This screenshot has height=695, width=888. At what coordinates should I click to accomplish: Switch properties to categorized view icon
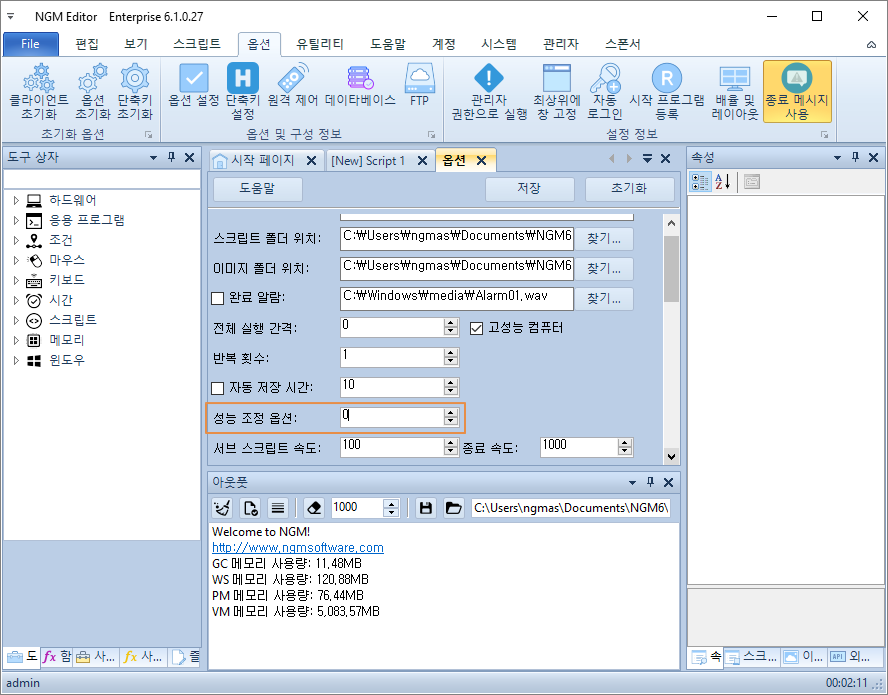pos(700,182)
